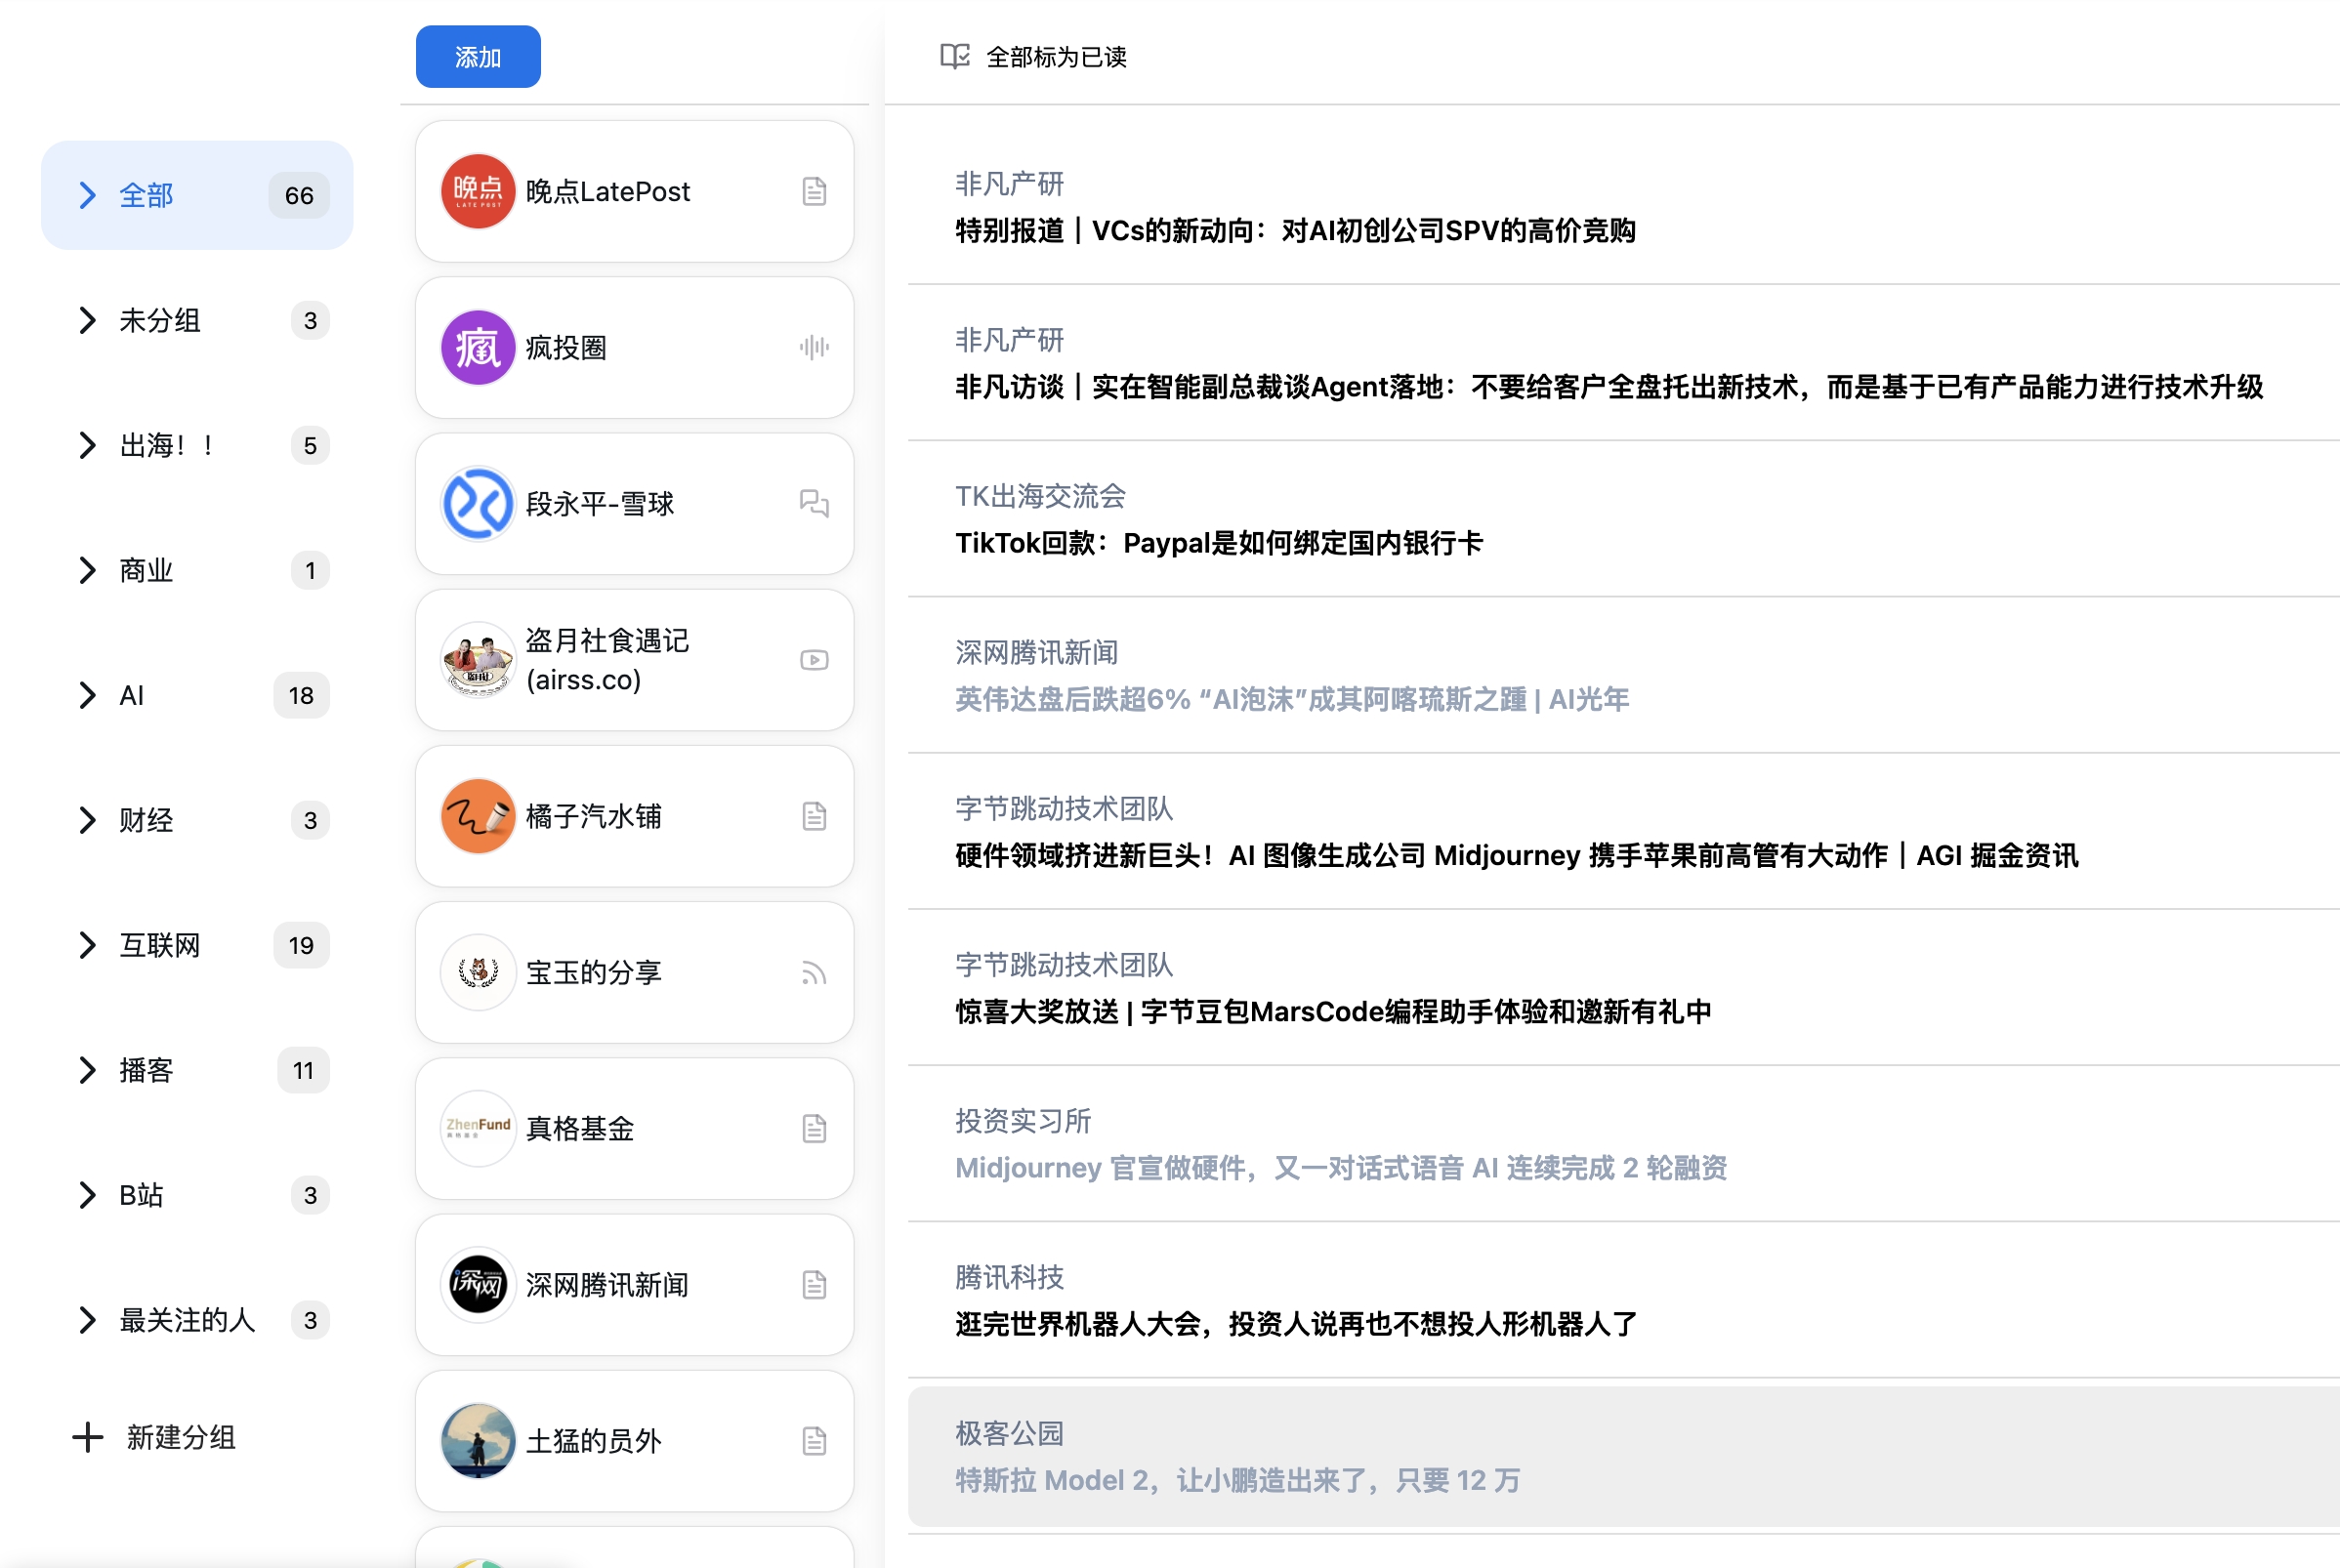2340x1568 pixels.
Task: Expand the 播客 group arrow
Action: (88, 1070)
